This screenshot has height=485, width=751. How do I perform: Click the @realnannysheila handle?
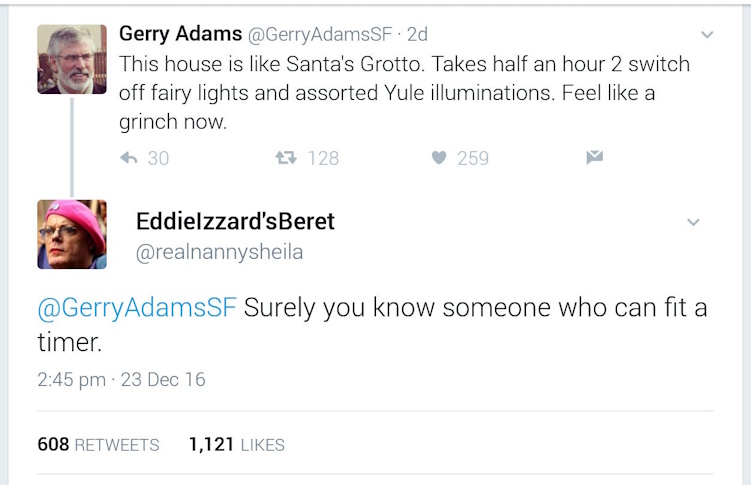(219, 253)
